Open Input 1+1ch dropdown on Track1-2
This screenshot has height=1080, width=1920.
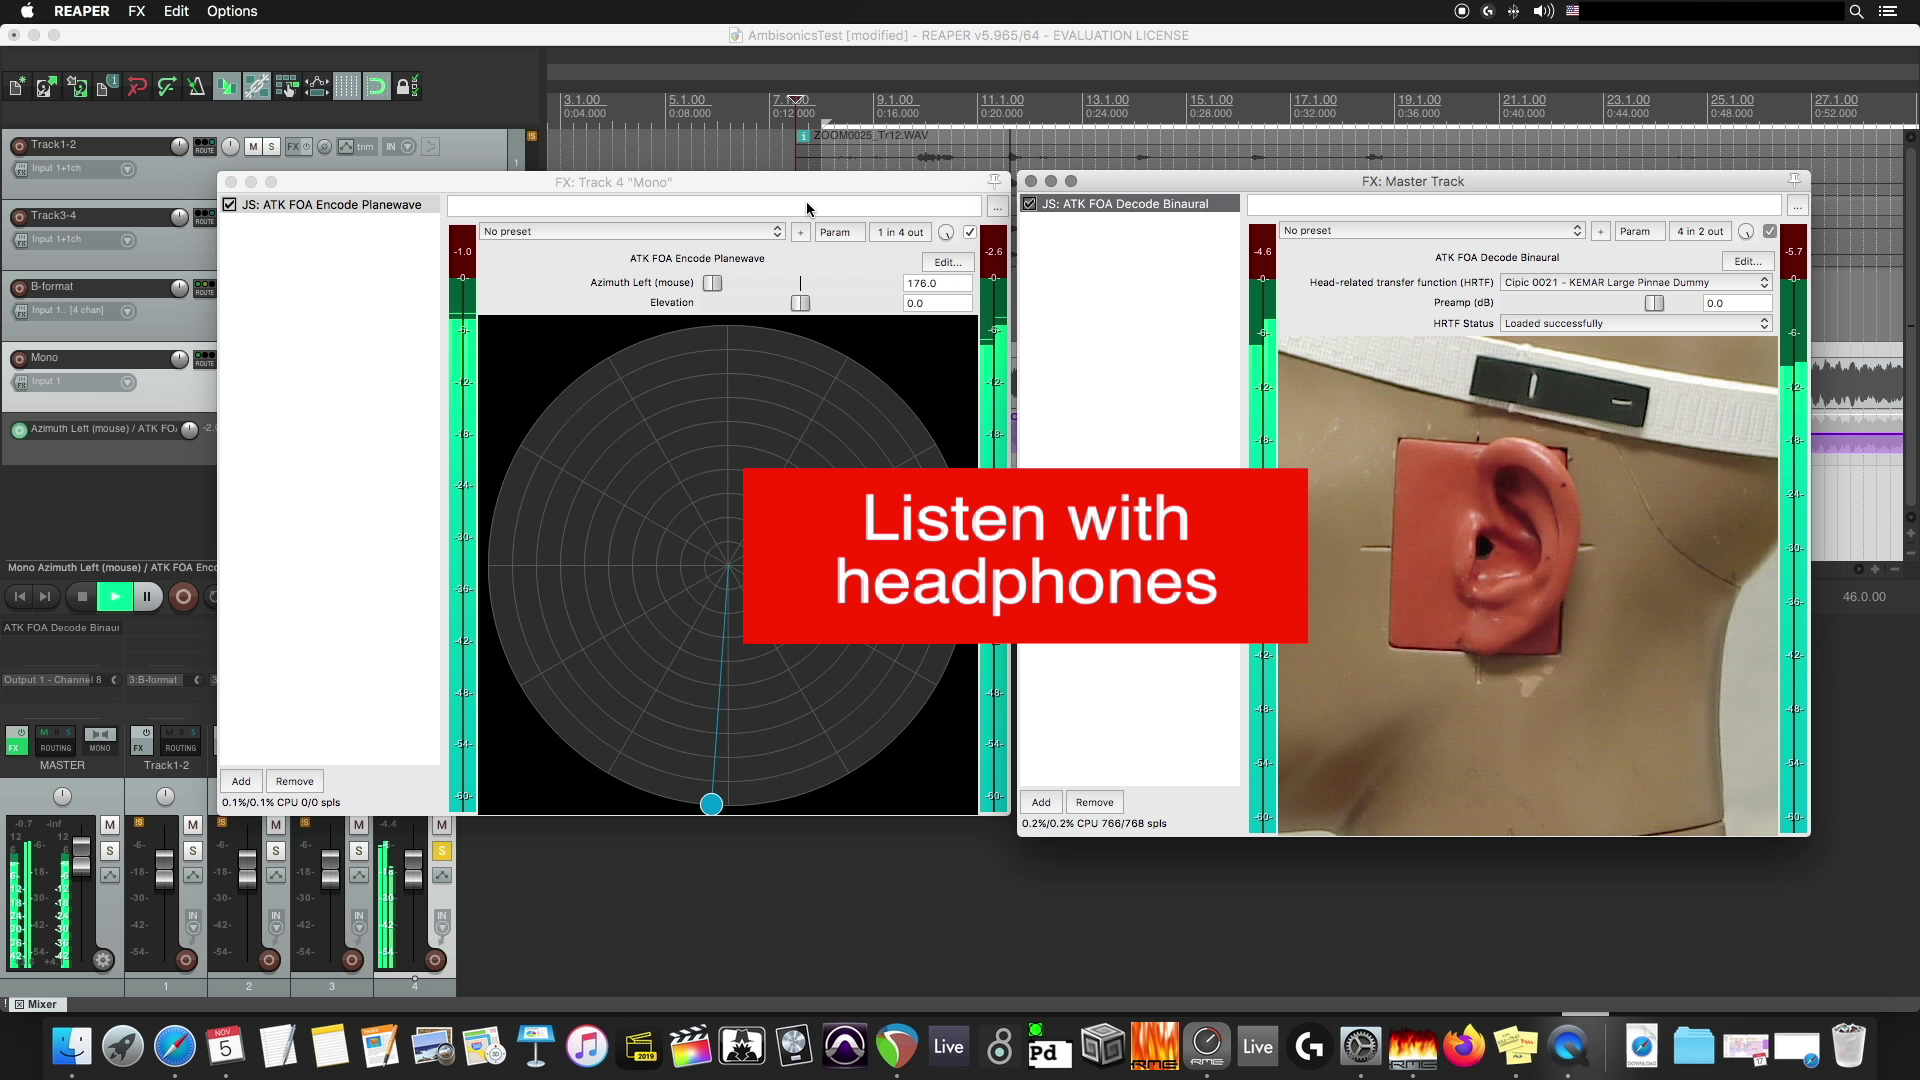coord(127,170)
